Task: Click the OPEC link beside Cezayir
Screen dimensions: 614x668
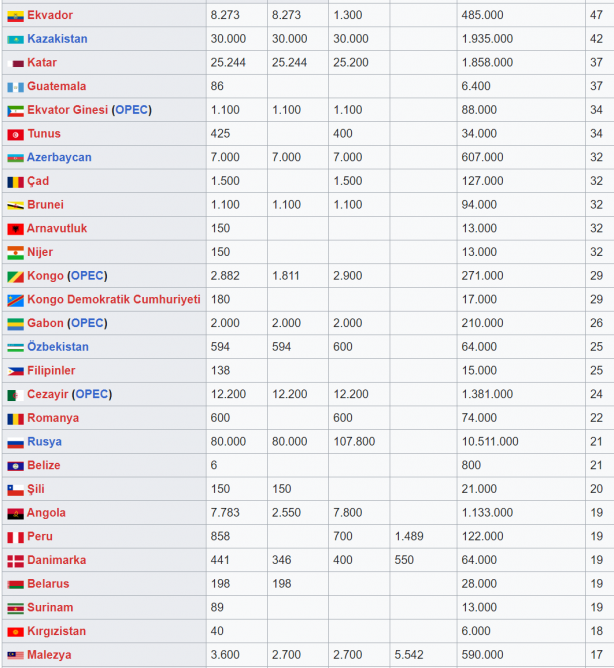Action: pos(92,394)
